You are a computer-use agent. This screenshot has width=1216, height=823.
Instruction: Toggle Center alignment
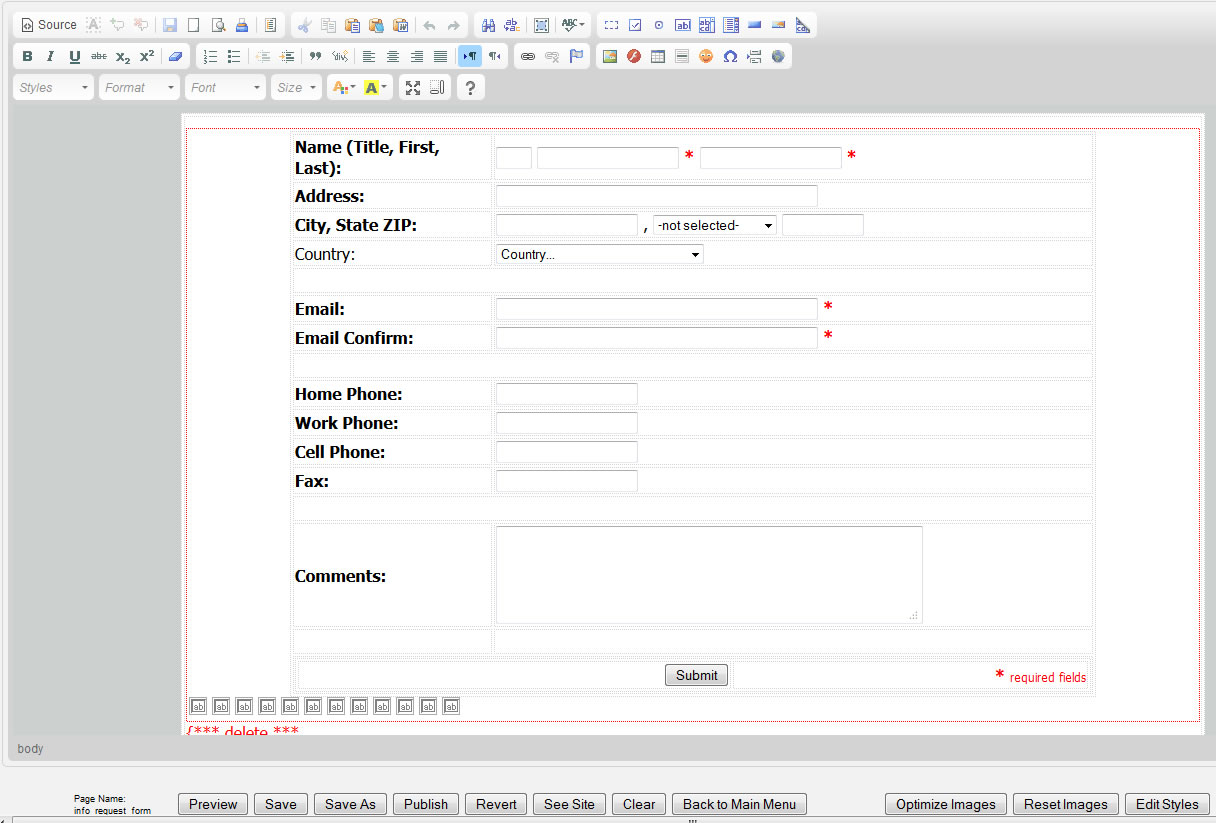coord(393,56)
